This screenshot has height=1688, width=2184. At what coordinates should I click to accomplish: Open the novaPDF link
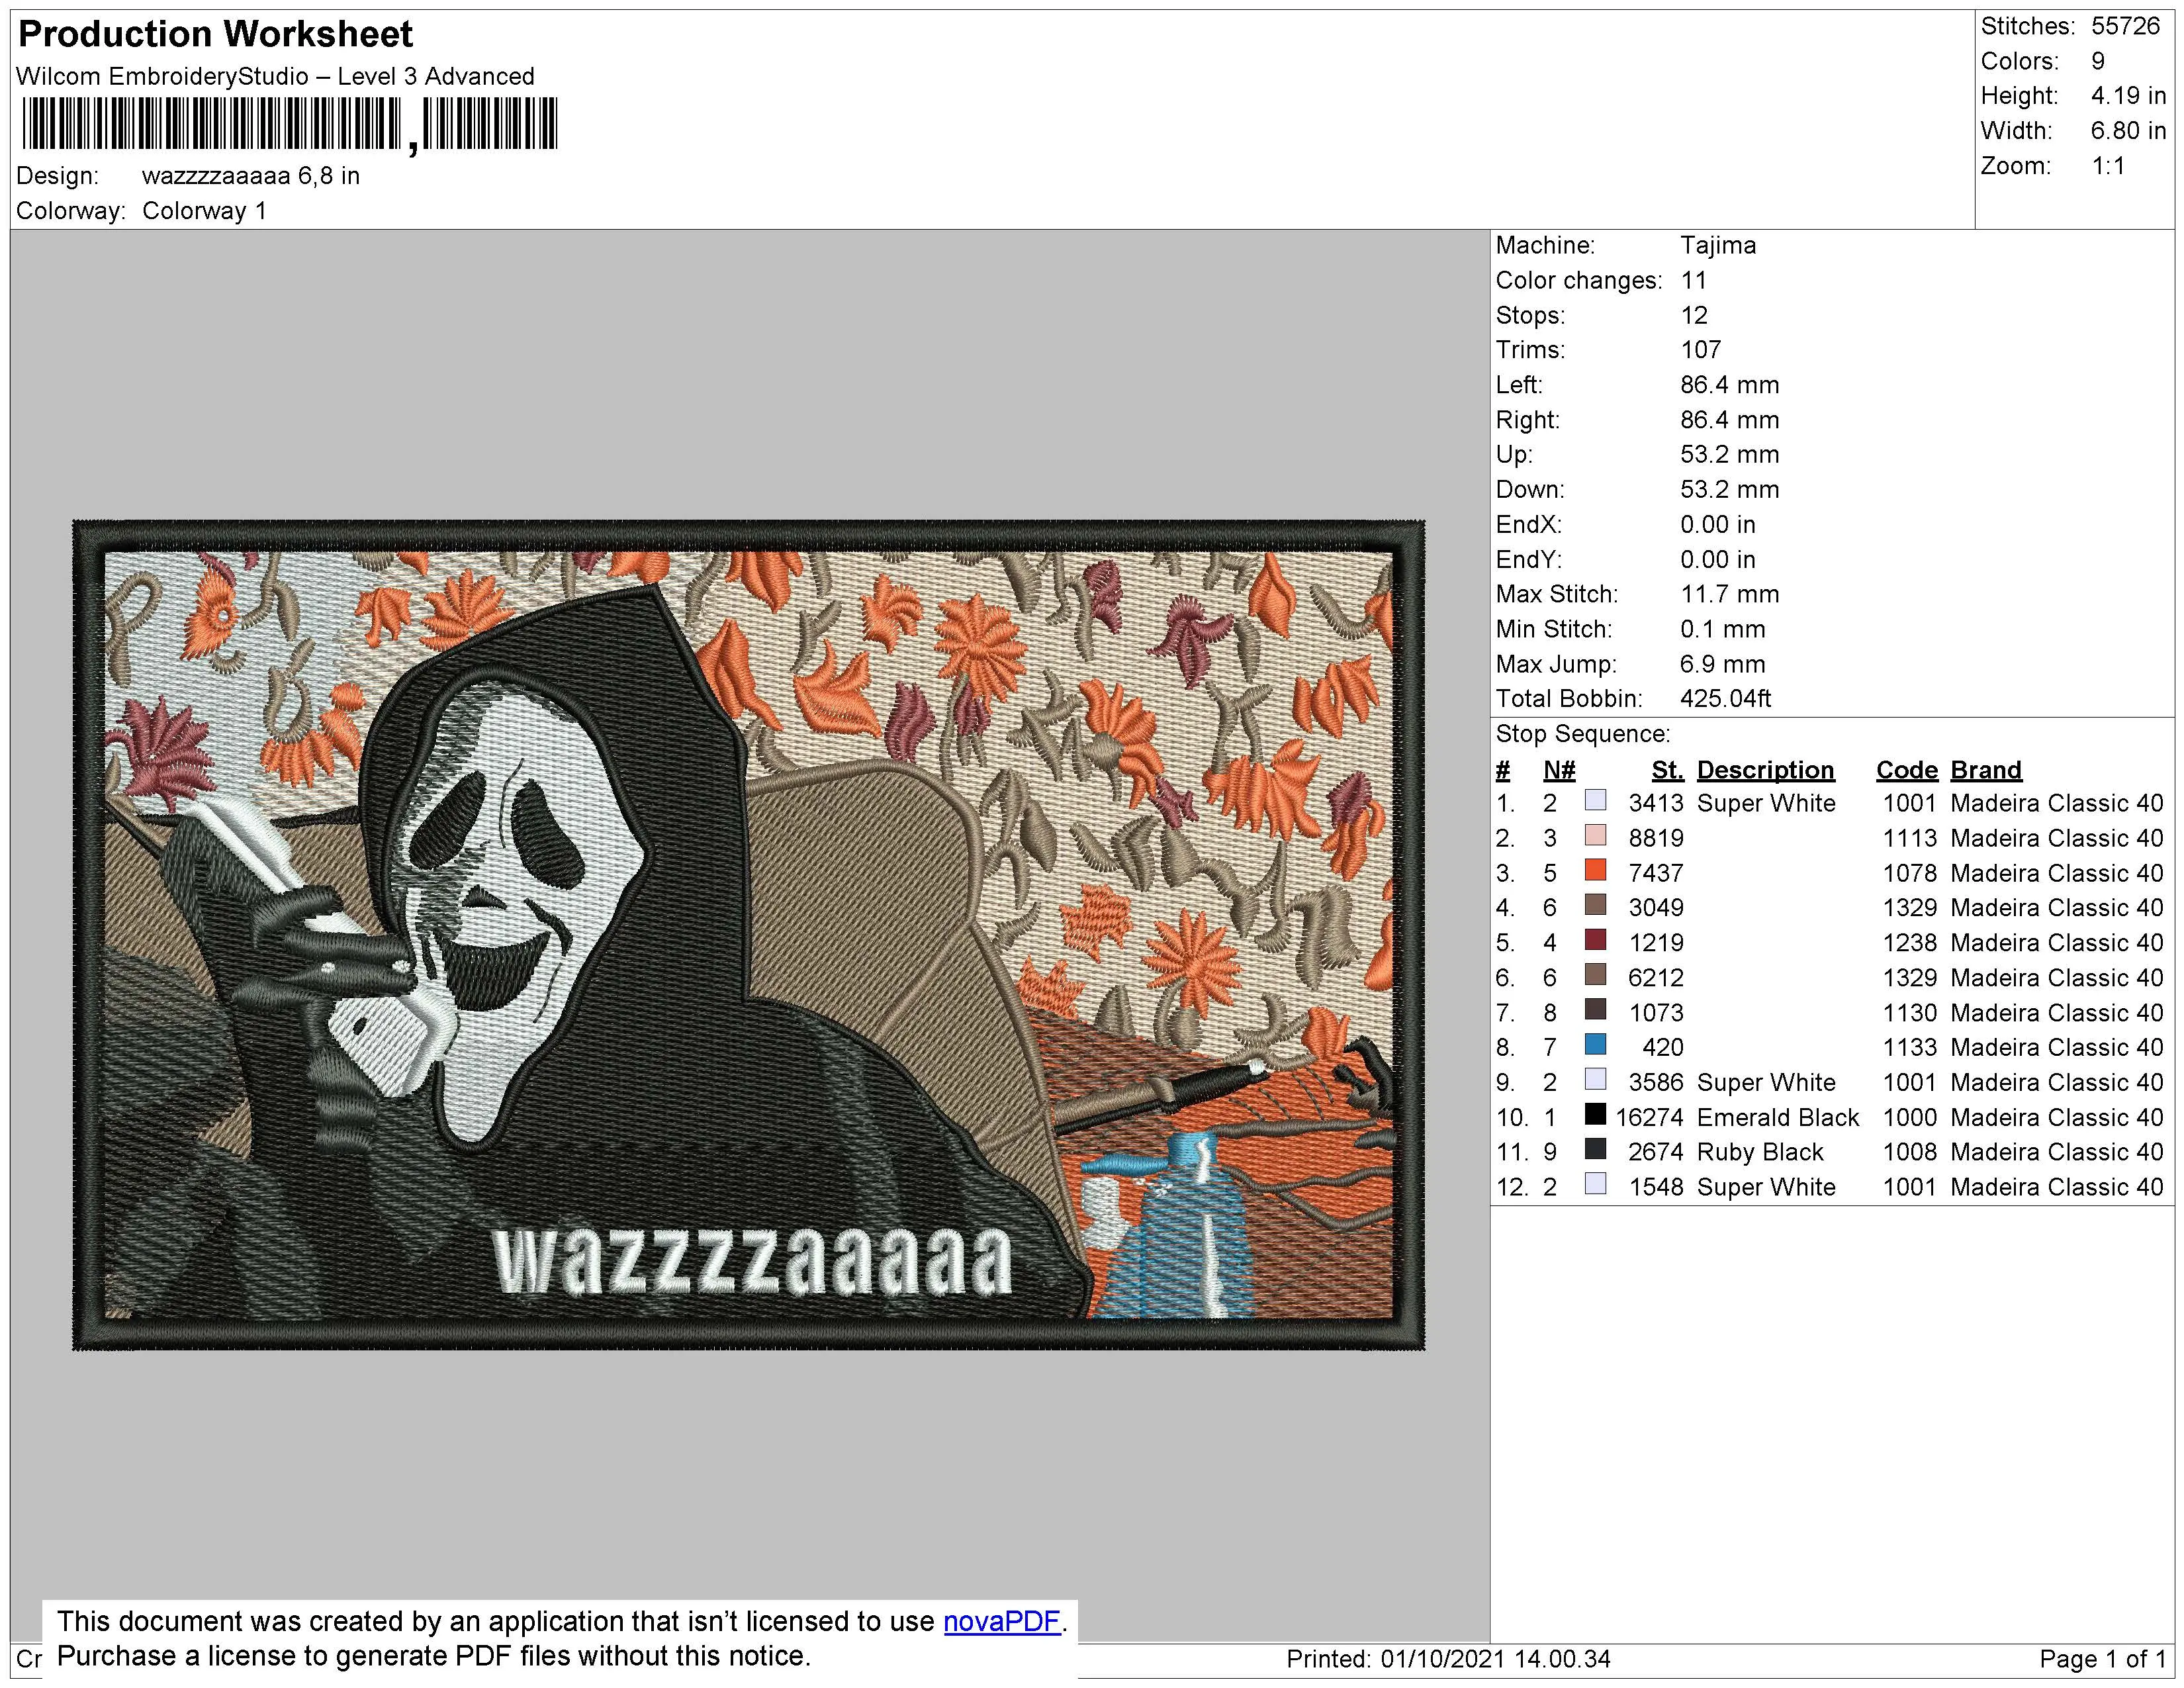1001,1621
